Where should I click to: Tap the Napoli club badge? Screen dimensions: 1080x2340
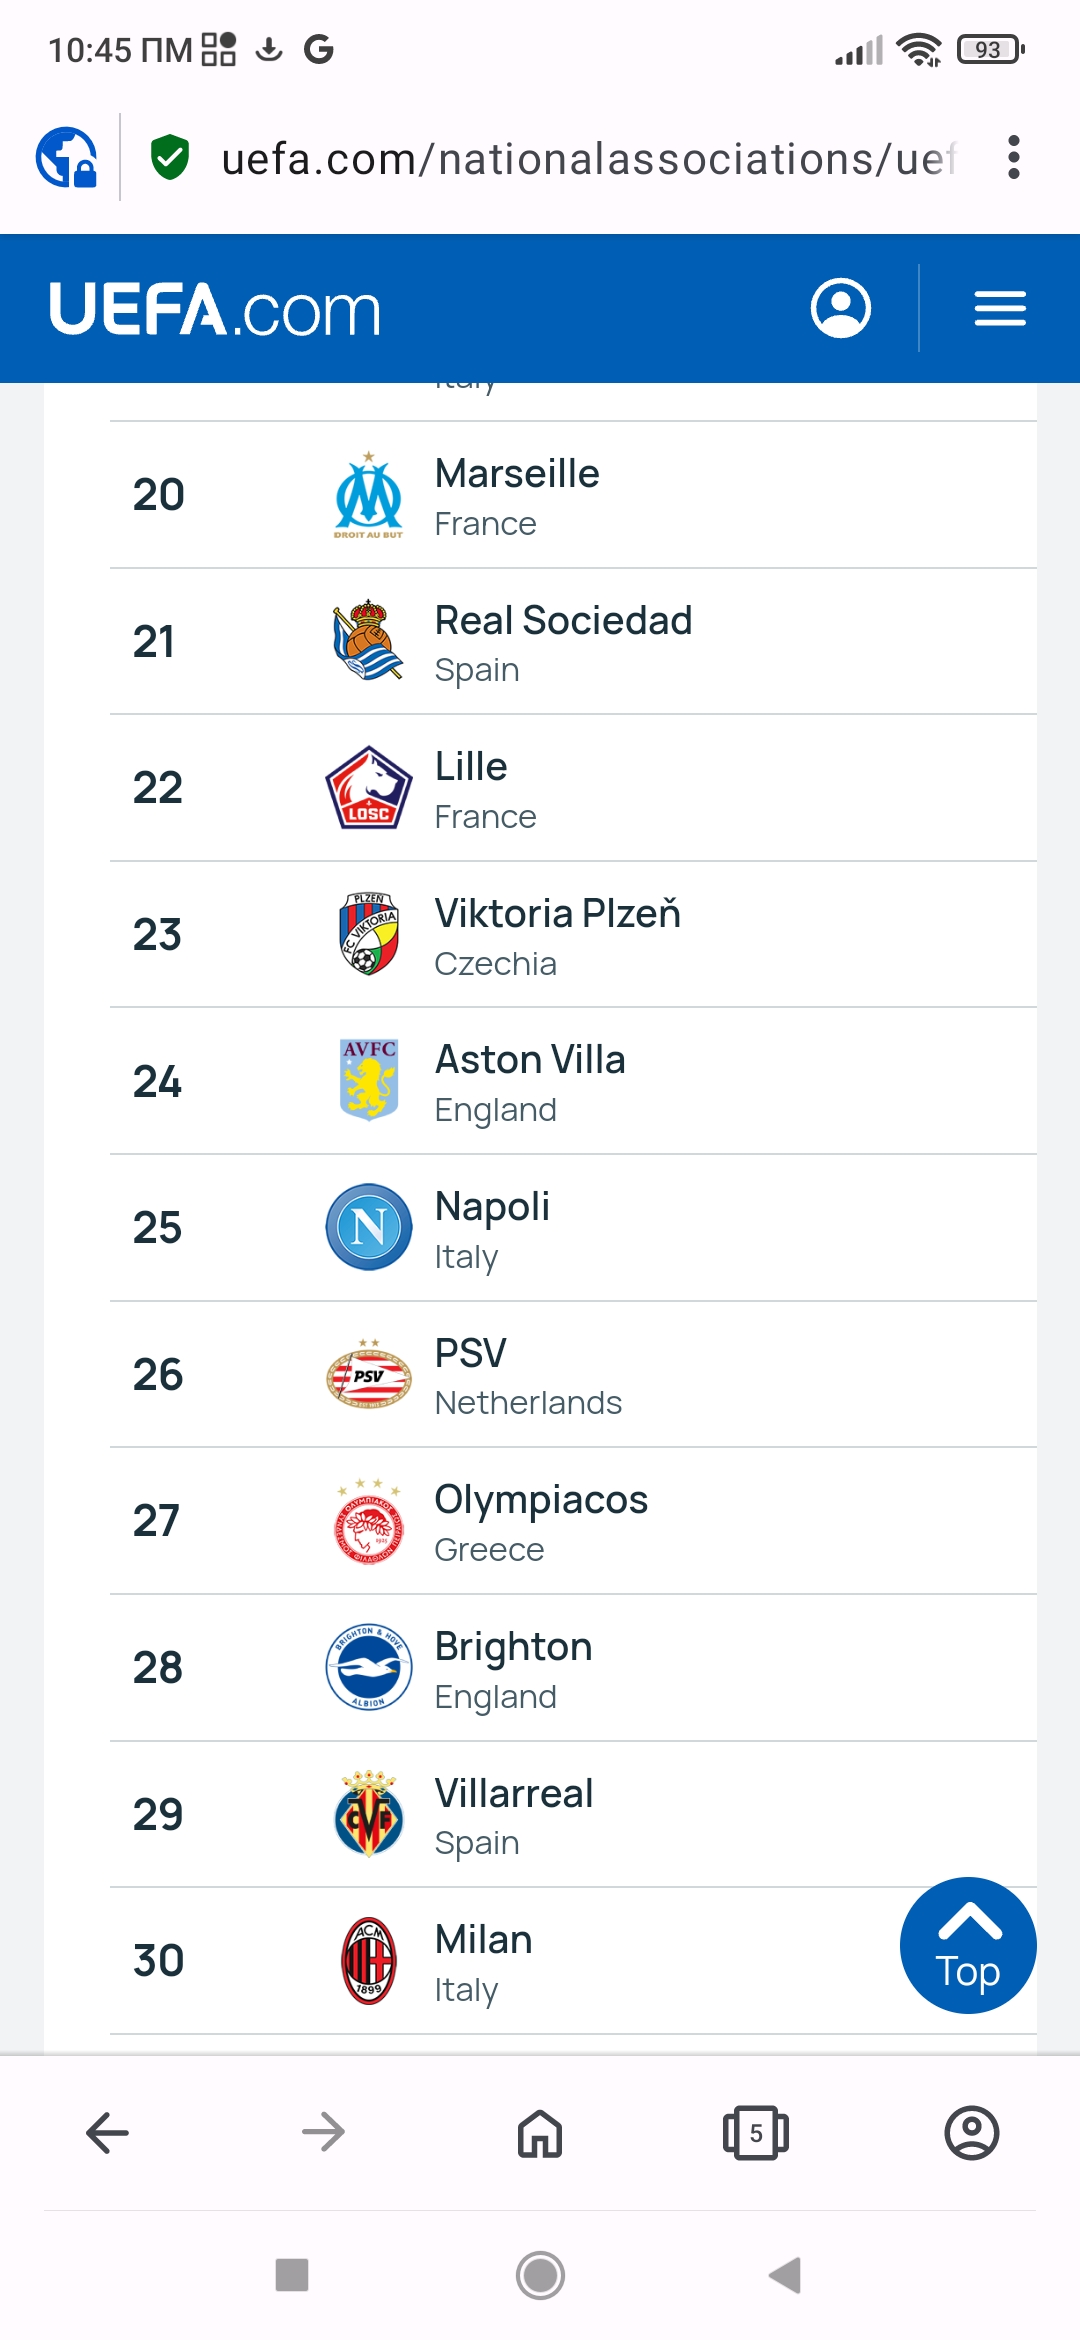pos(368,1227)
